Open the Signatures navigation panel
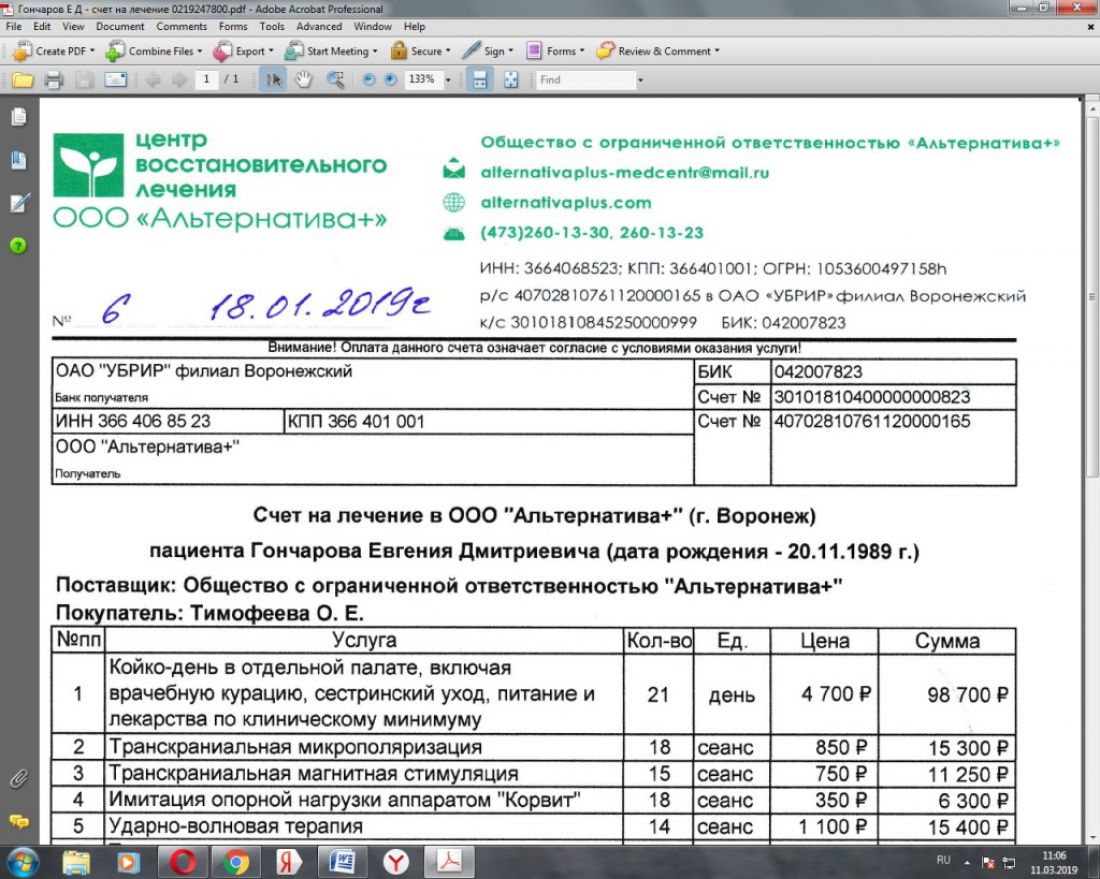1100x879 pixels. (19, 203)
